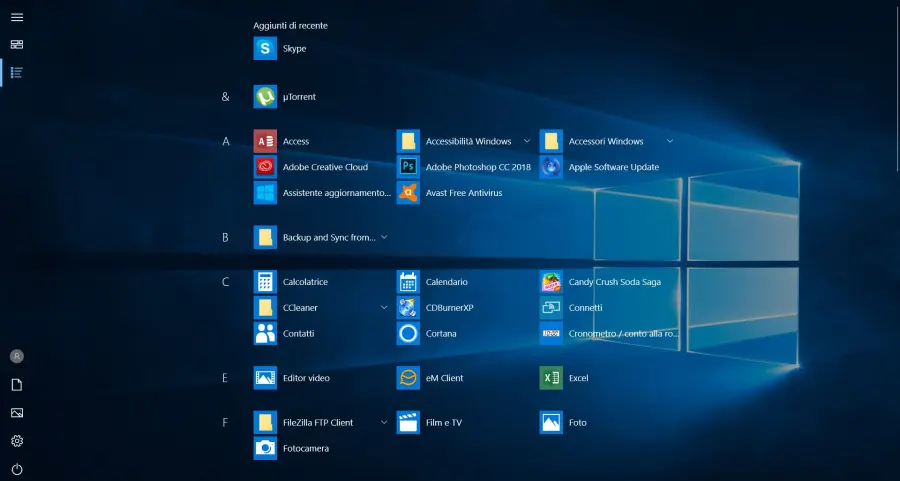Click the Power button icon

17,469
